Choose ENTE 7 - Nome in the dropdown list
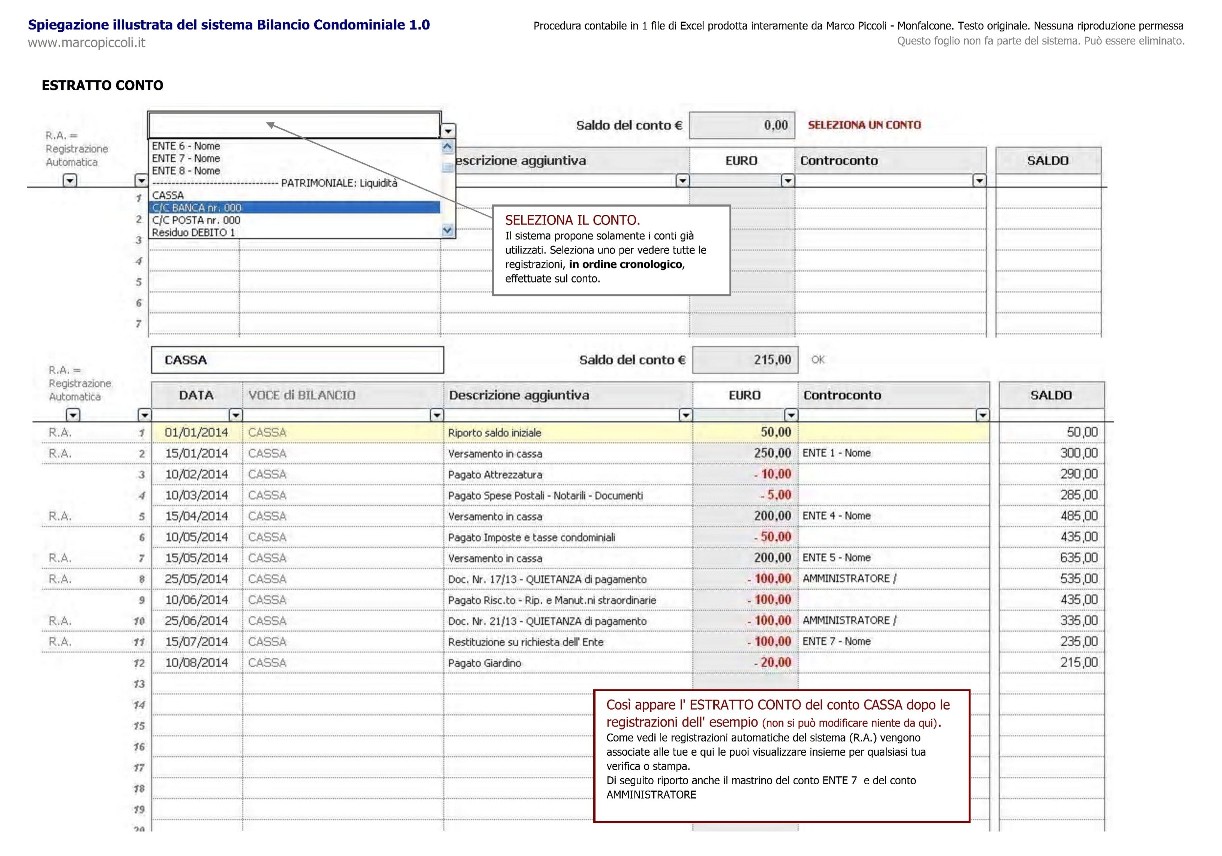 pyautogui.click(x=294, y=158)
